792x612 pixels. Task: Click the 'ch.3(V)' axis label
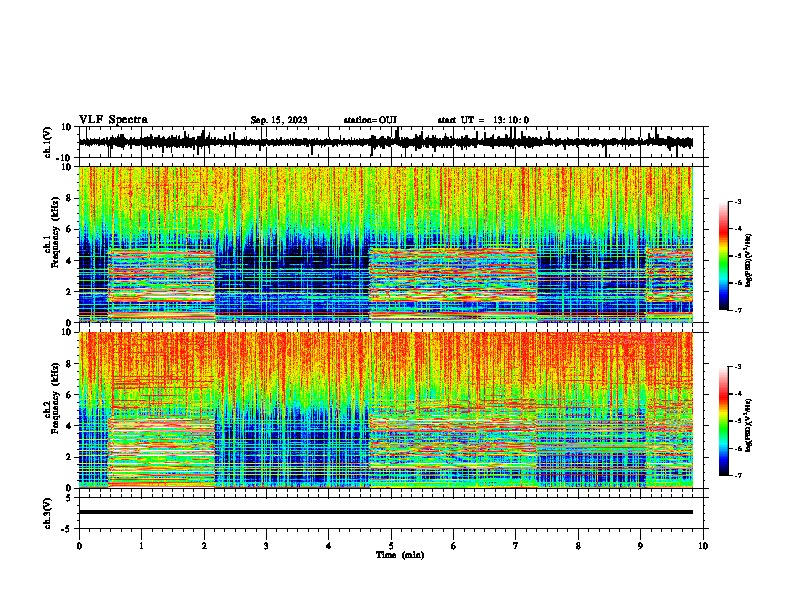click(48, 514)
